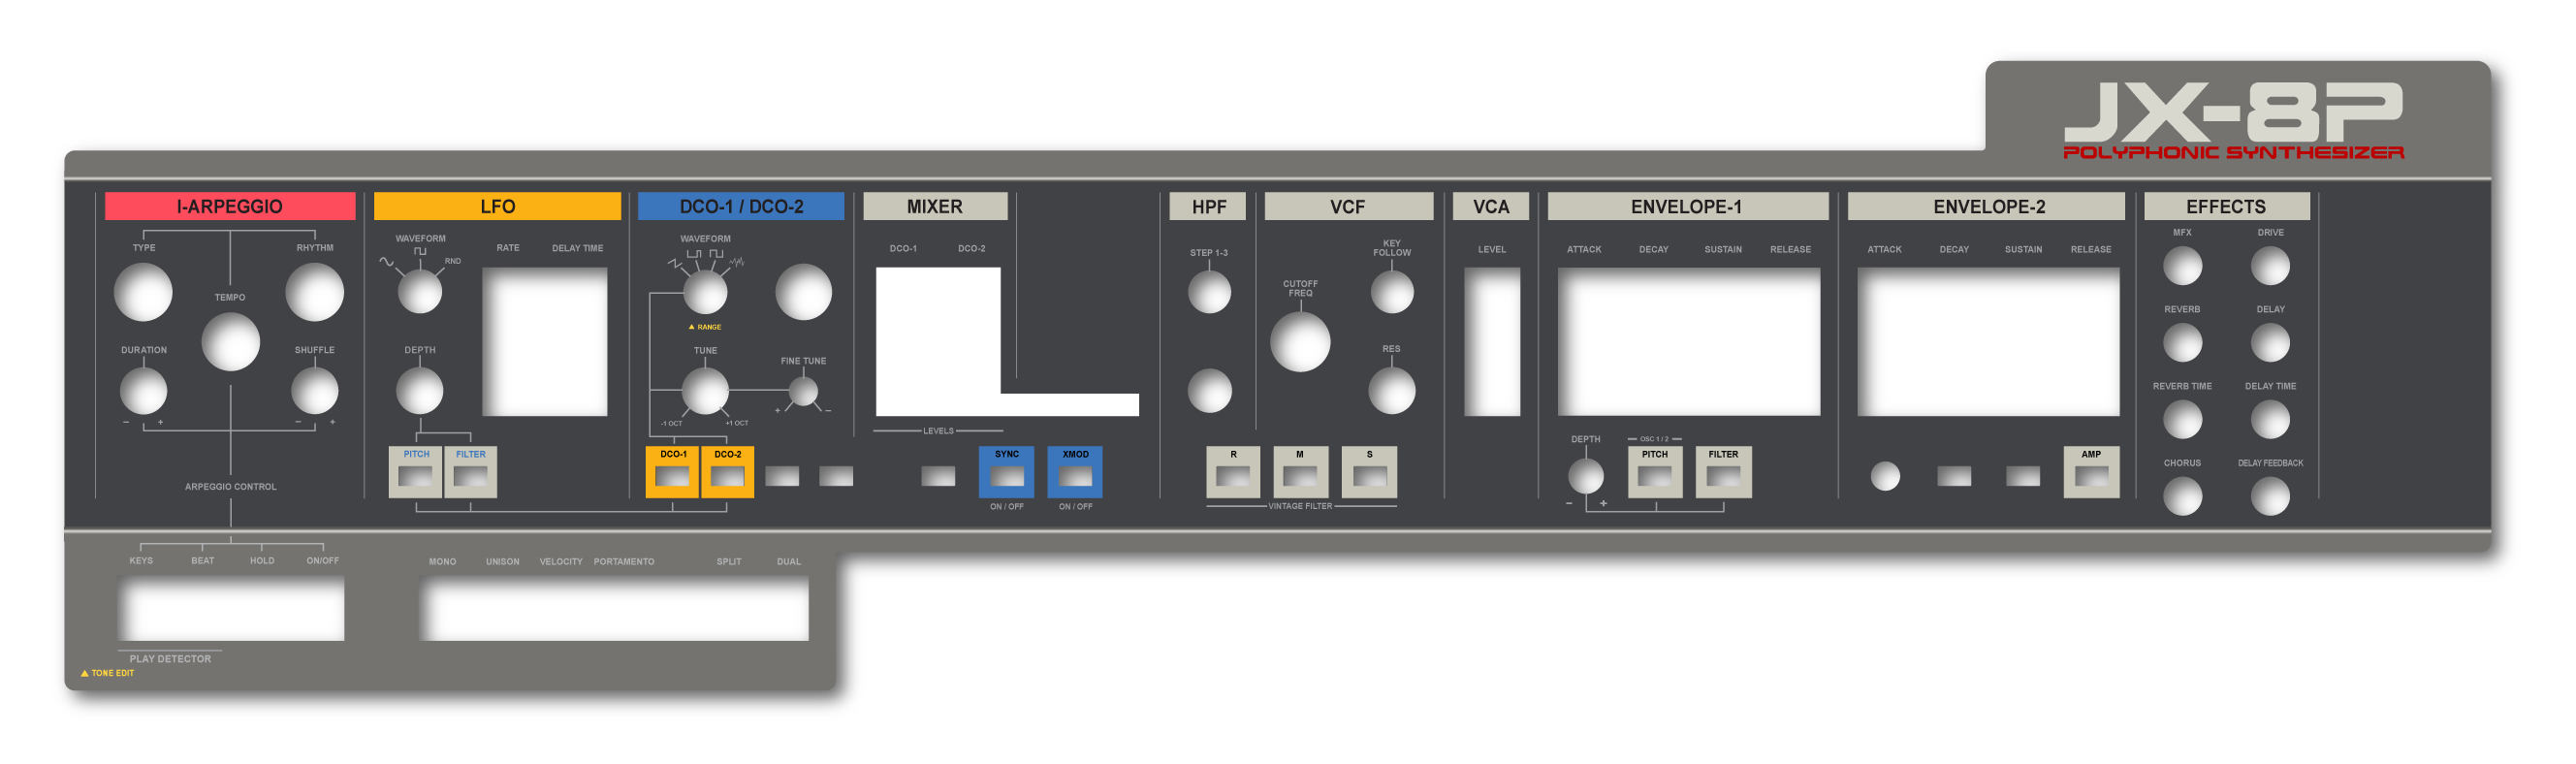Click the large TEMPO knob

point(230,342)
